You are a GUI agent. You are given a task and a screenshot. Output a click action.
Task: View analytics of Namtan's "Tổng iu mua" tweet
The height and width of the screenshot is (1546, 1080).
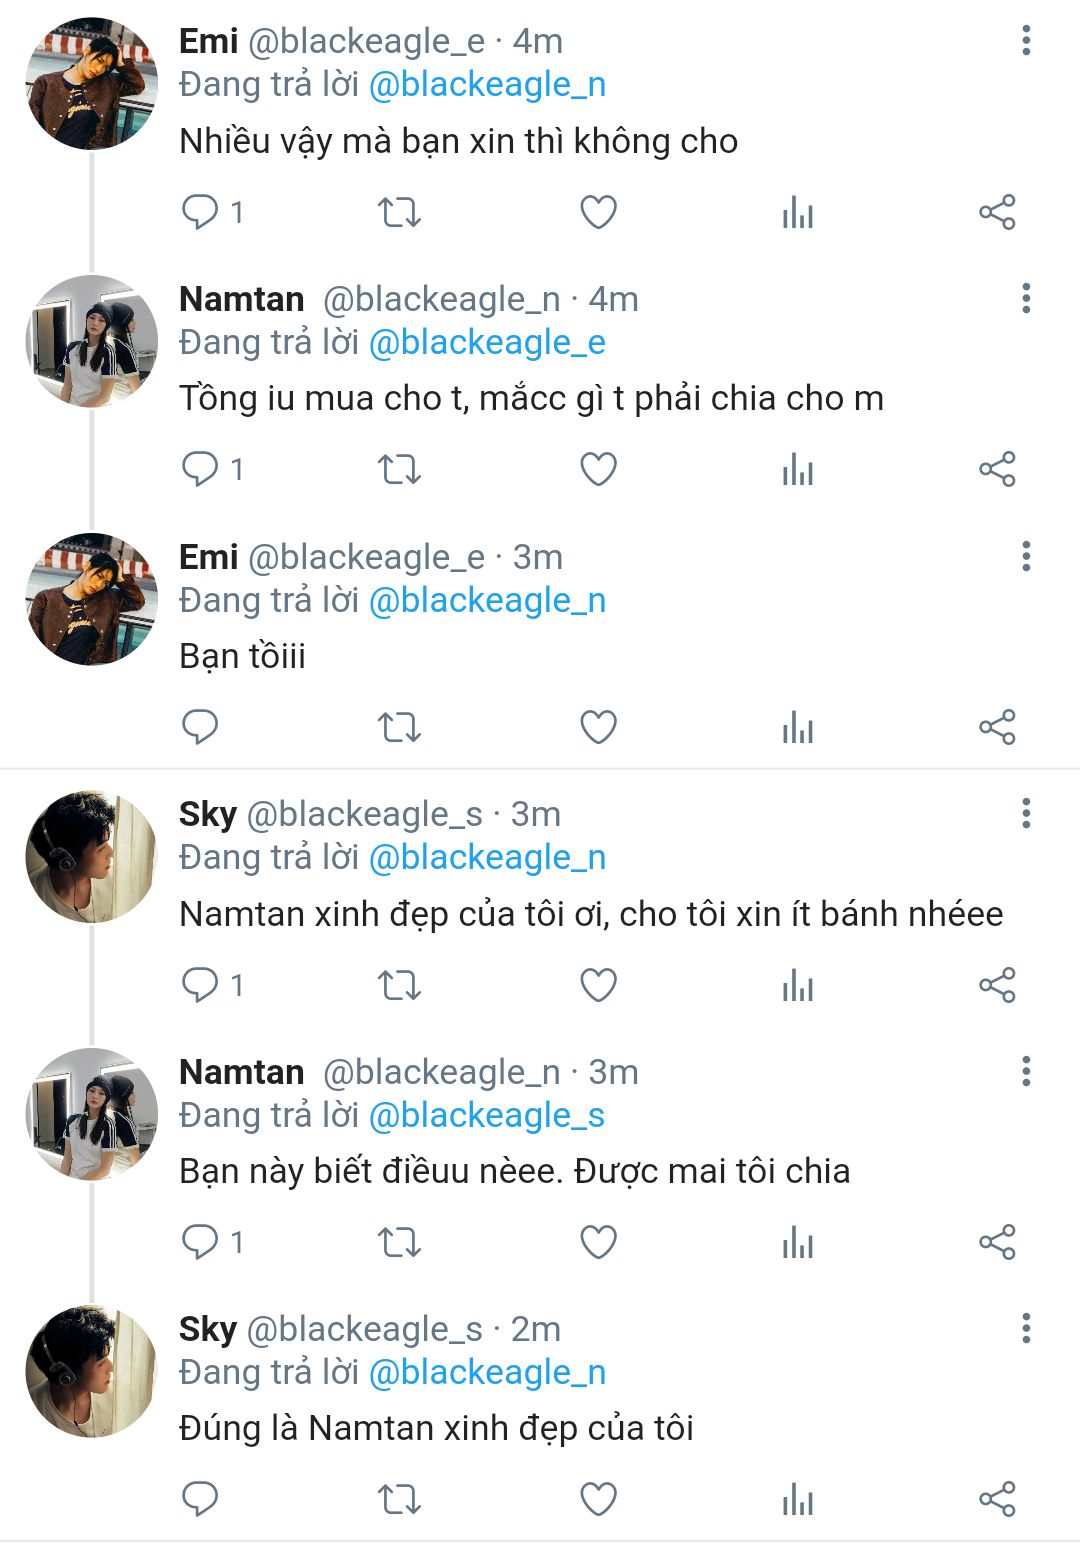pyautogui.click(x=798, y=469)
